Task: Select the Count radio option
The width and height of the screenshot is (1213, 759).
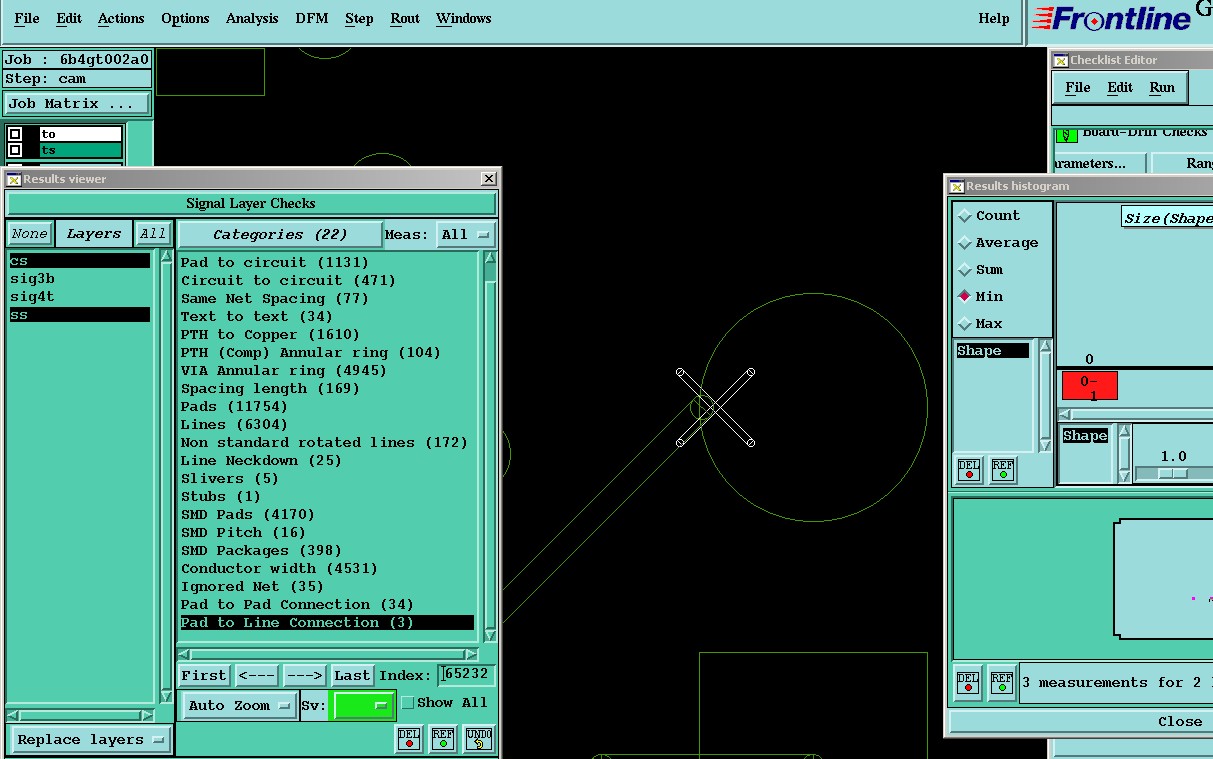Action: point(965,216)
